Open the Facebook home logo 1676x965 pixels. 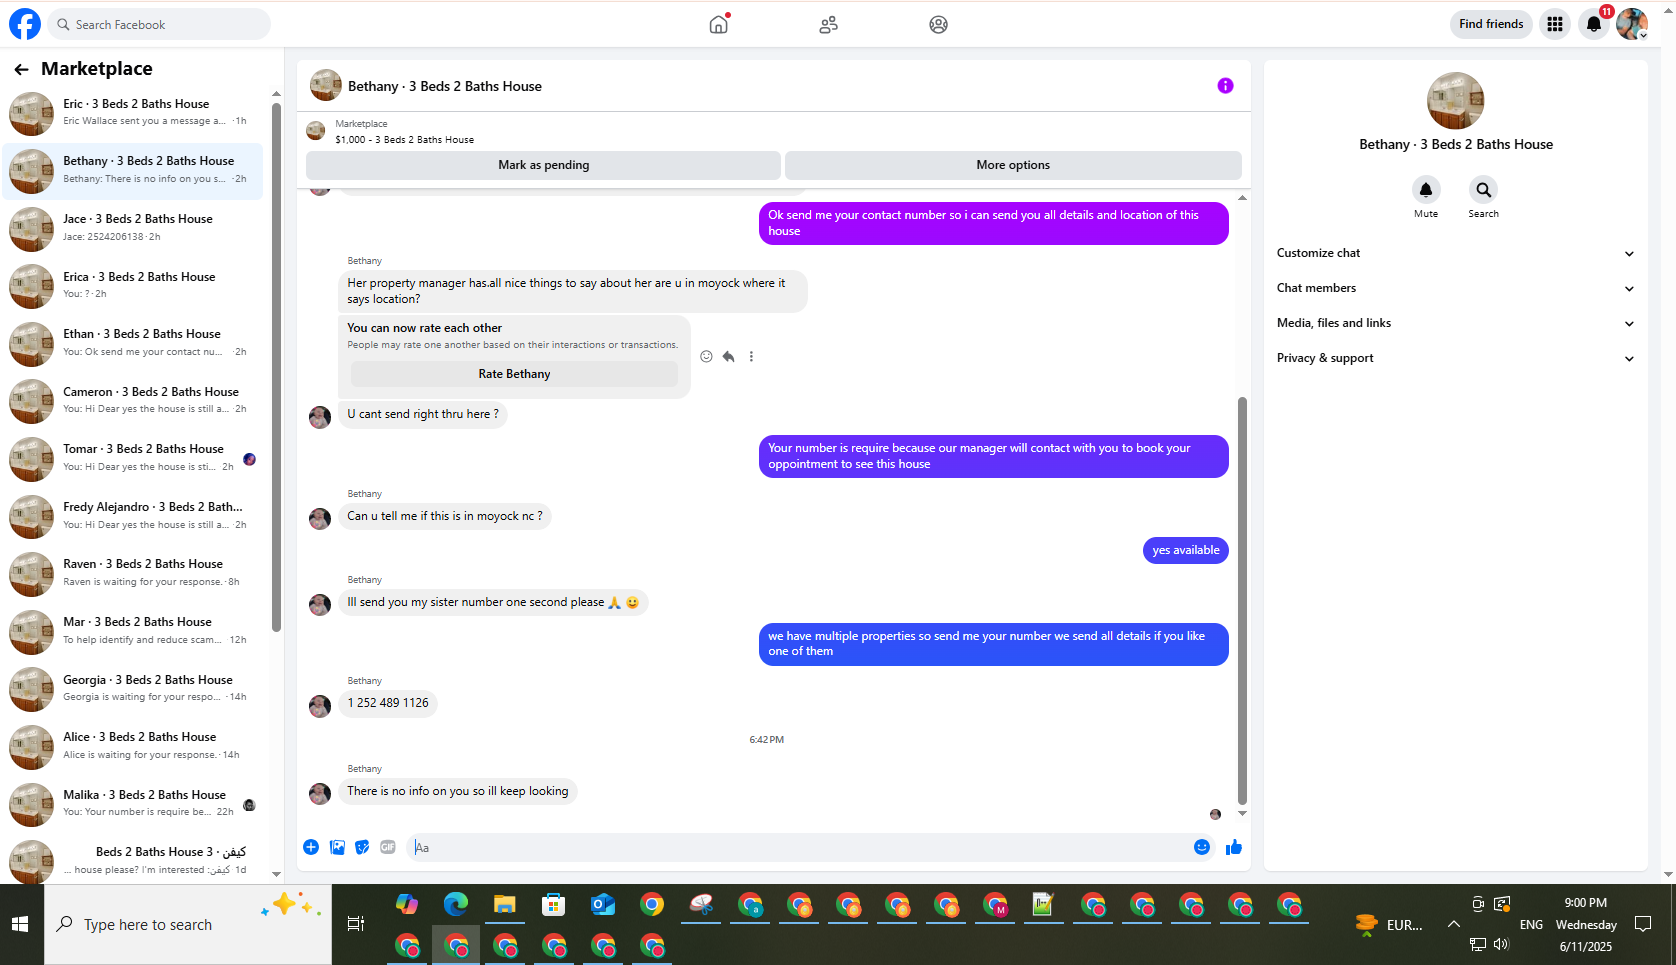(25, 24)
